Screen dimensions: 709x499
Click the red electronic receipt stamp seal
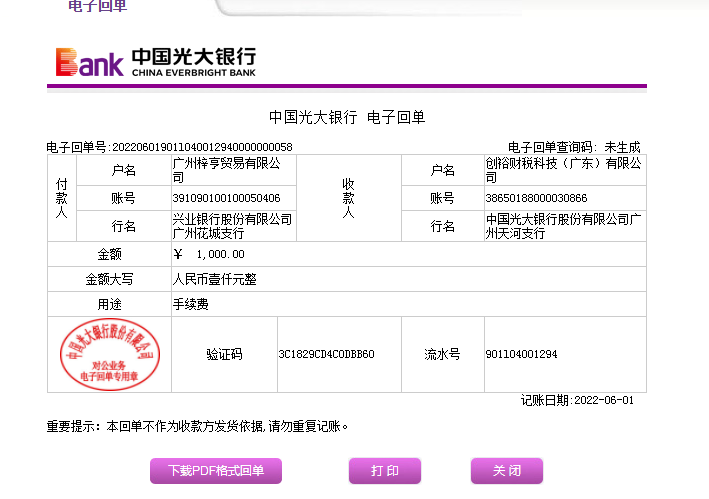click(x=109, y=354)
